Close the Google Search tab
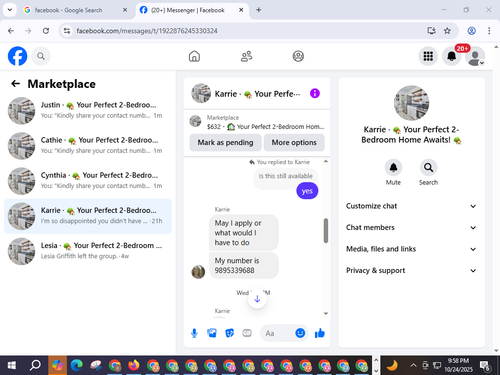500x375 pixels. (125, 10)
